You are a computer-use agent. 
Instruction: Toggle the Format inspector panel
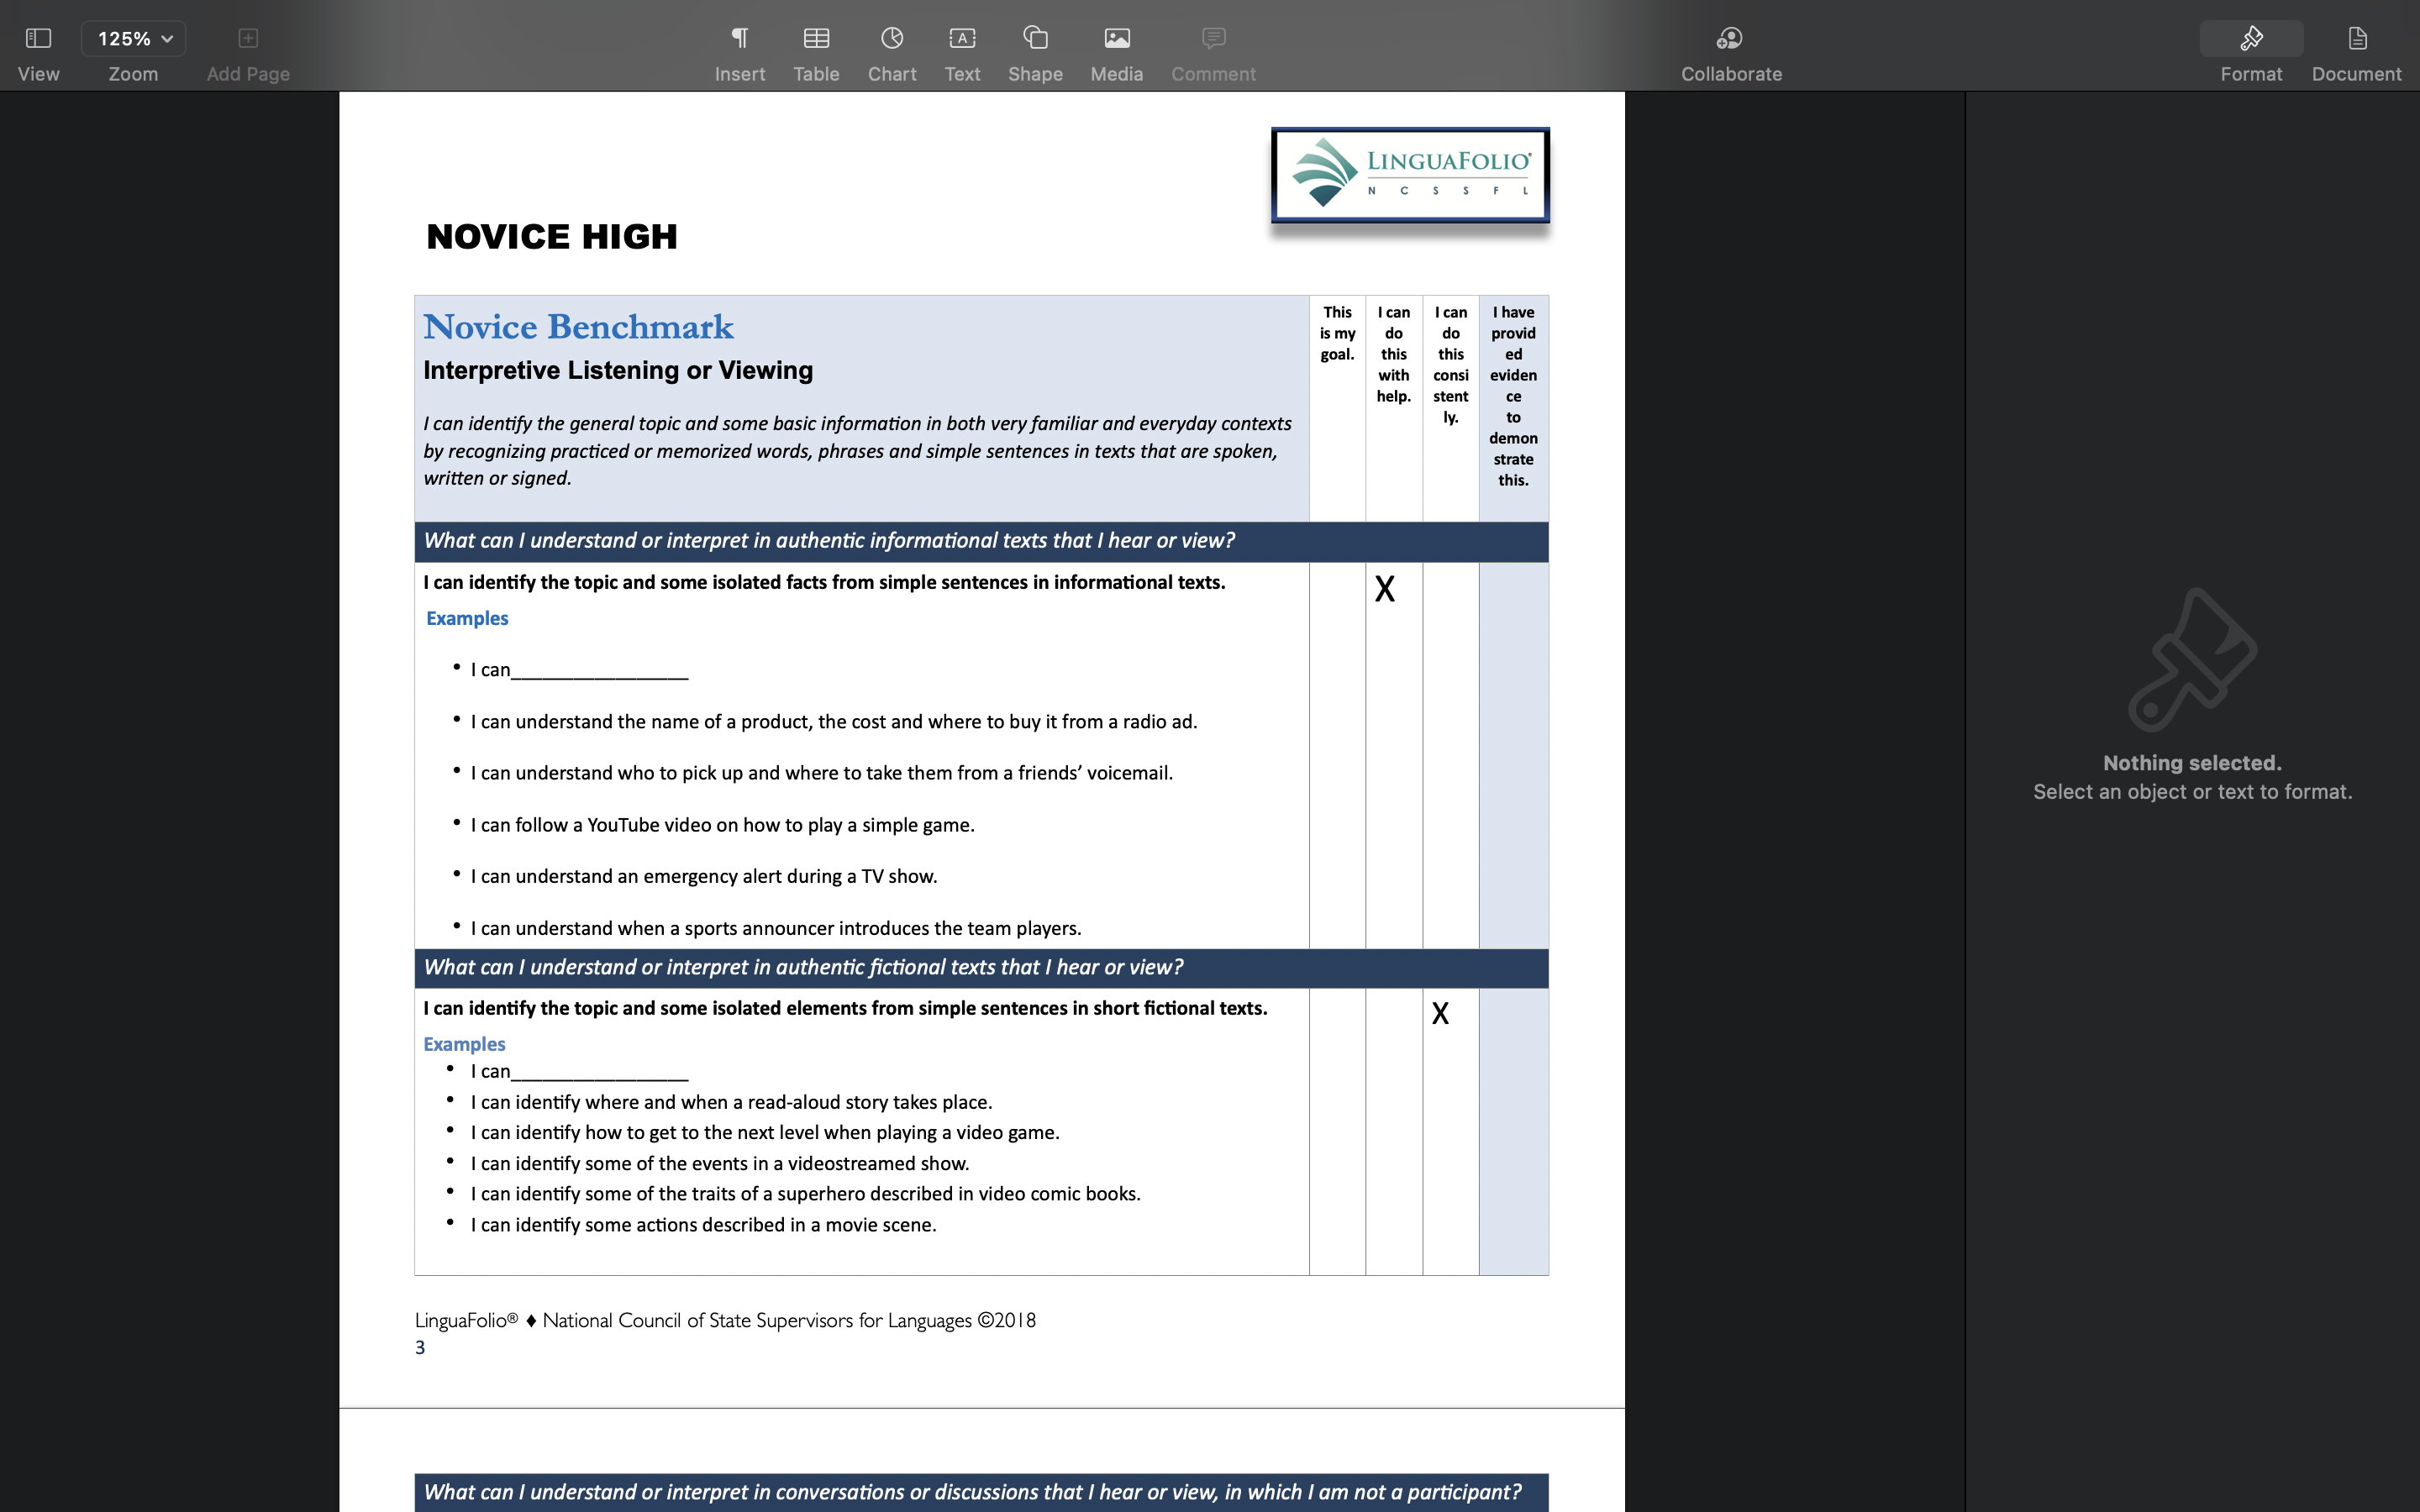tap(2251, 39)
